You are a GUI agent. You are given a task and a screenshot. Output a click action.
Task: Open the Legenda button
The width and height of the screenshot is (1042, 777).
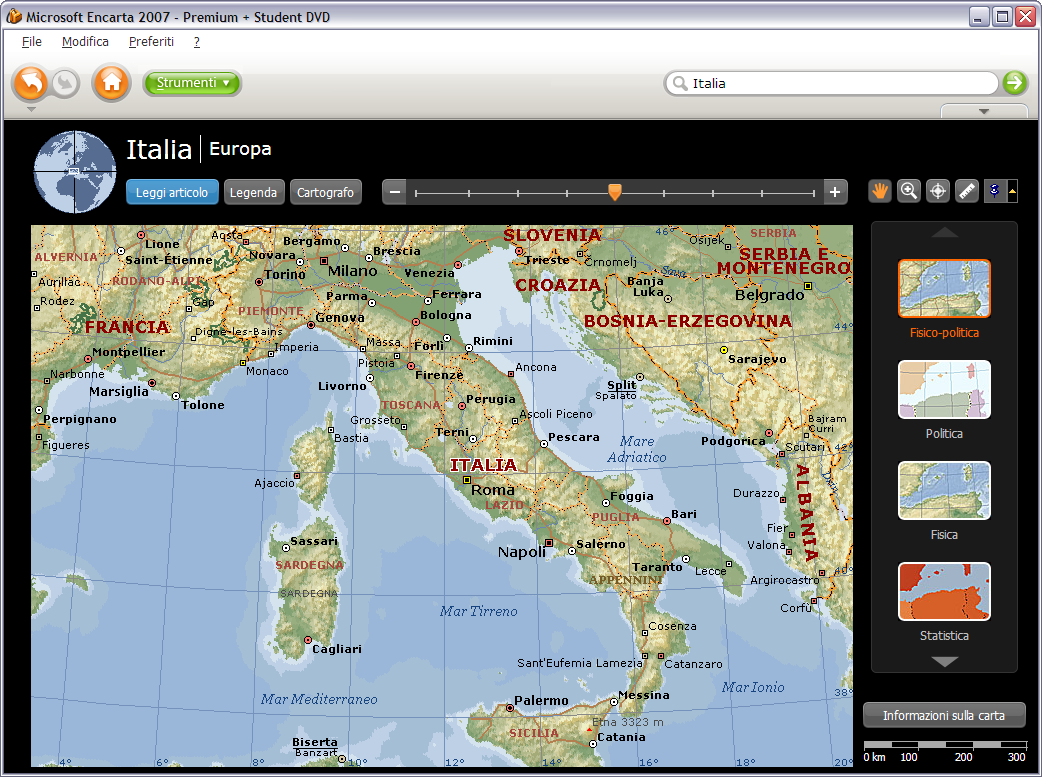click(253, 192)
